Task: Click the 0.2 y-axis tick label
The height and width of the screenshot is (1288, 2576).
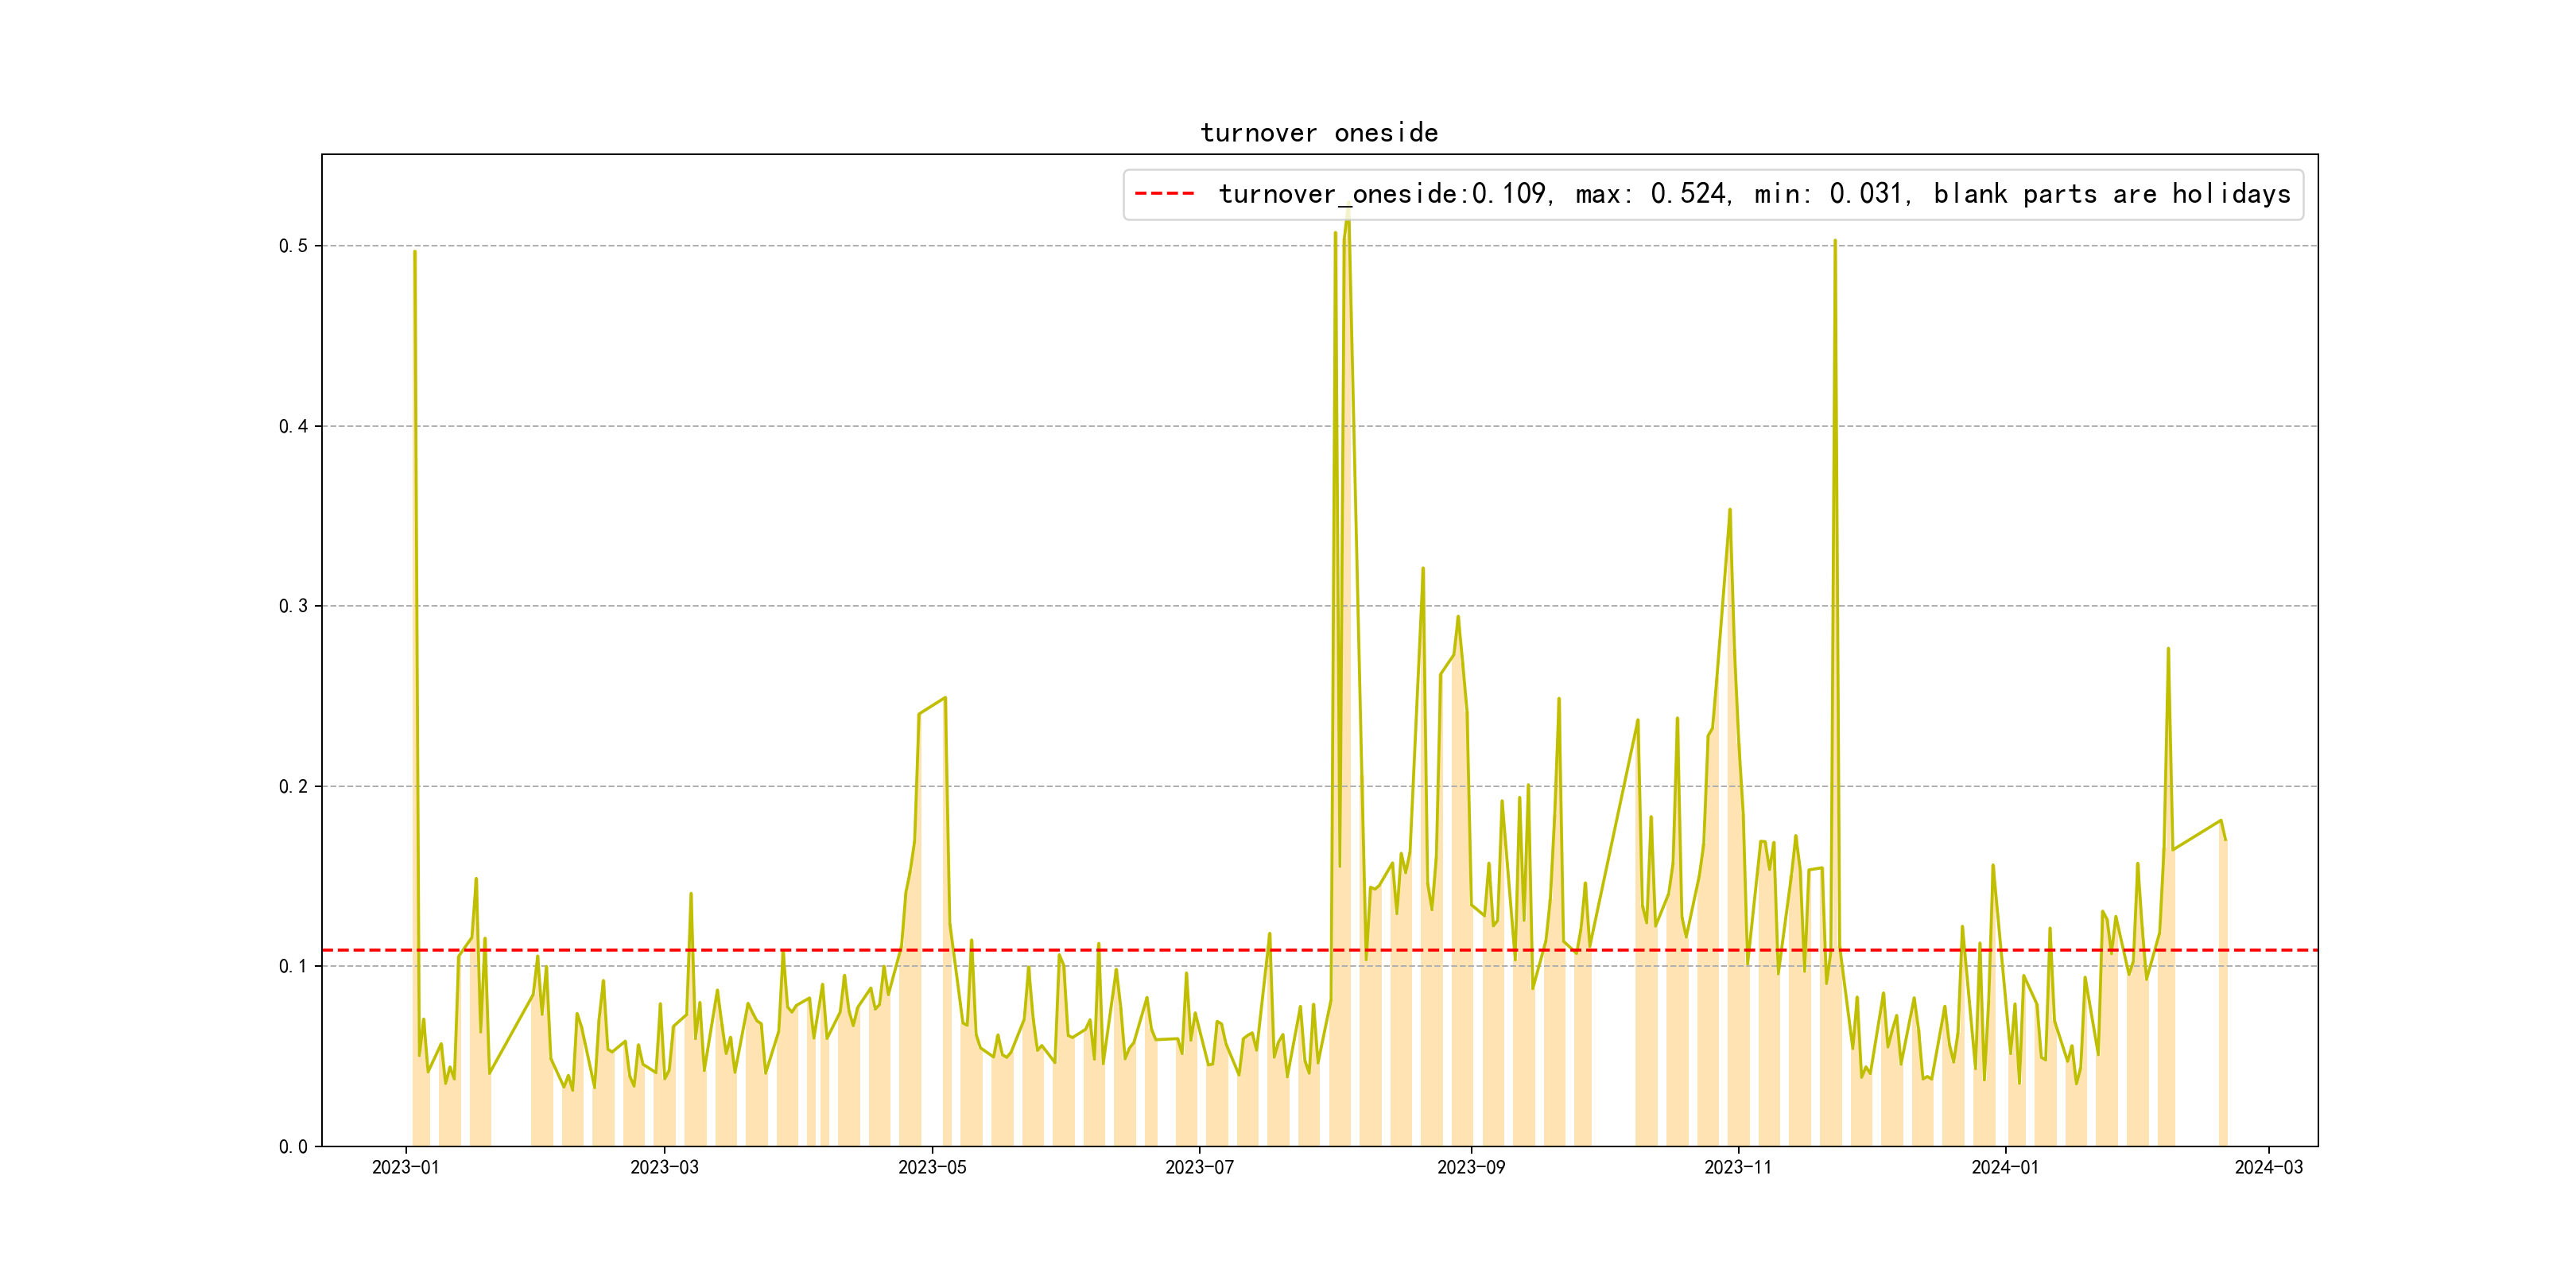Action: pos(293,786)
